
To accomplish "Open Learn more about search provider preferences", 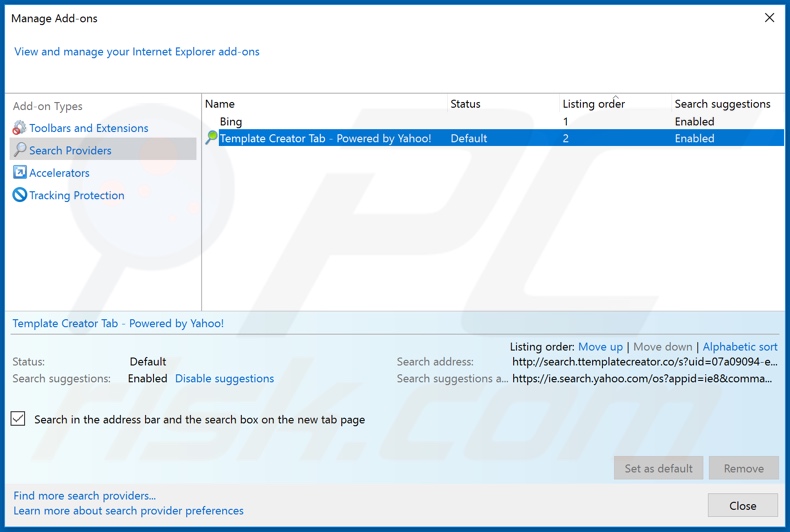I will pyautogui.click(x=128, y=511).
